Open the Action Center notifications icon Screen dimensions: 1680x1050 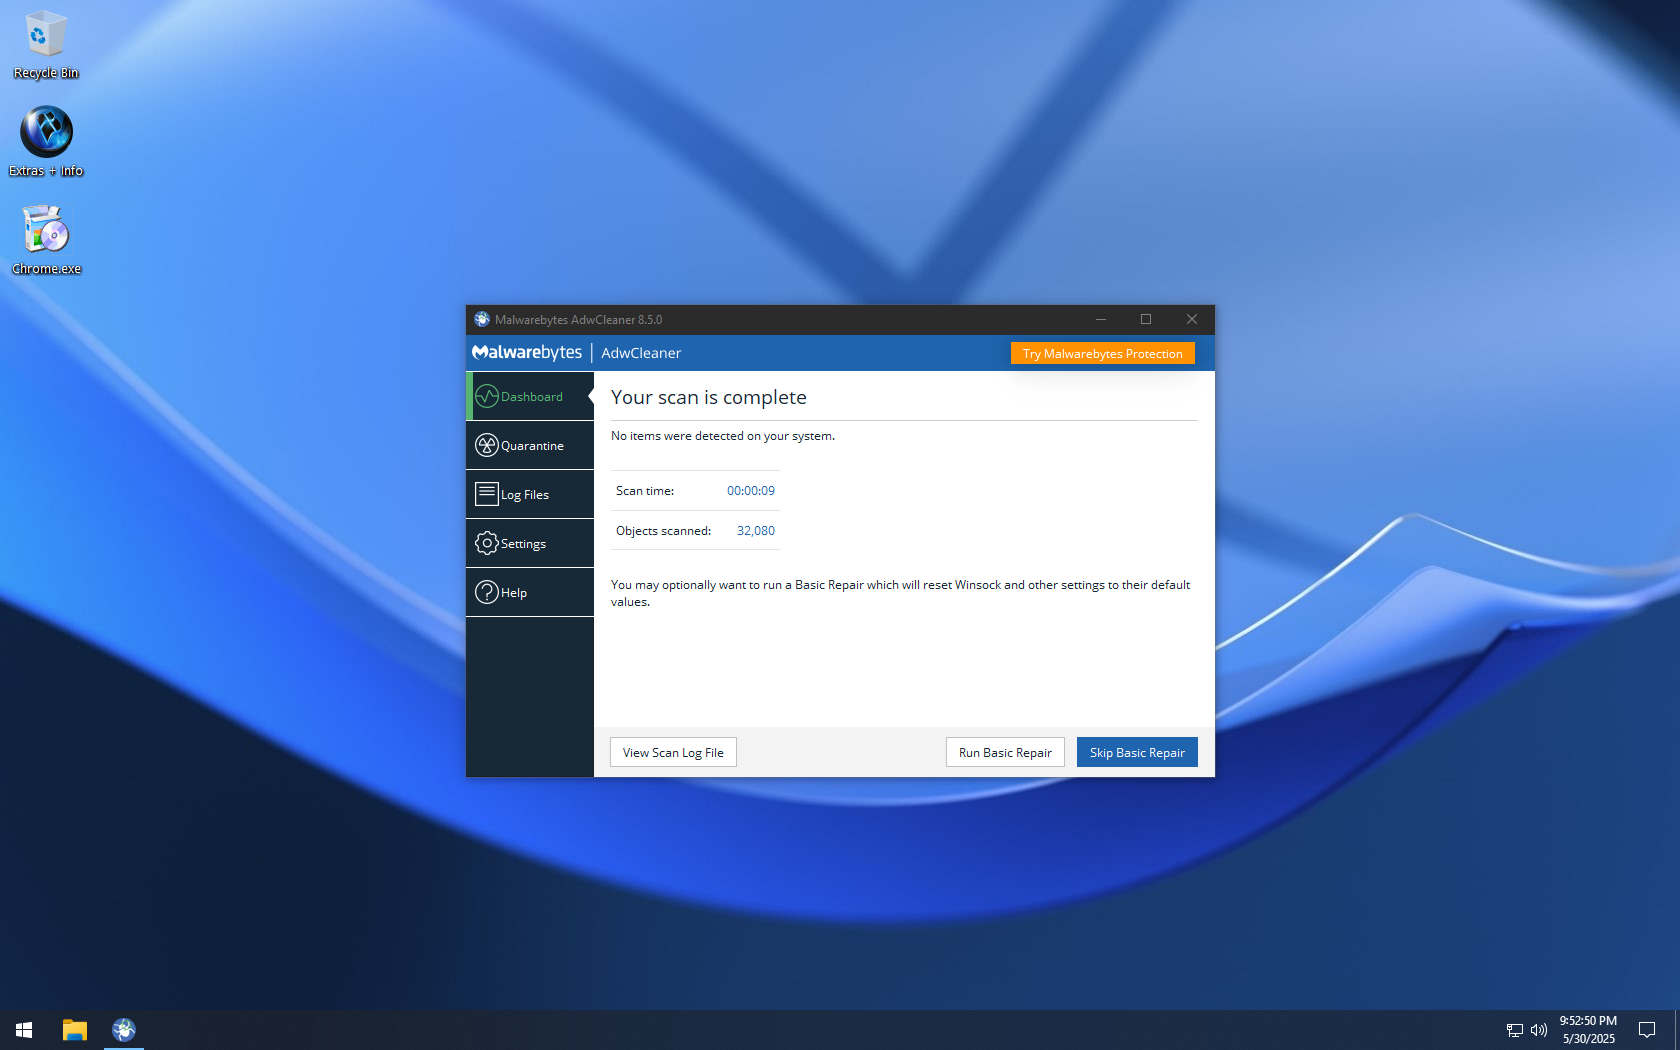1647,1030
